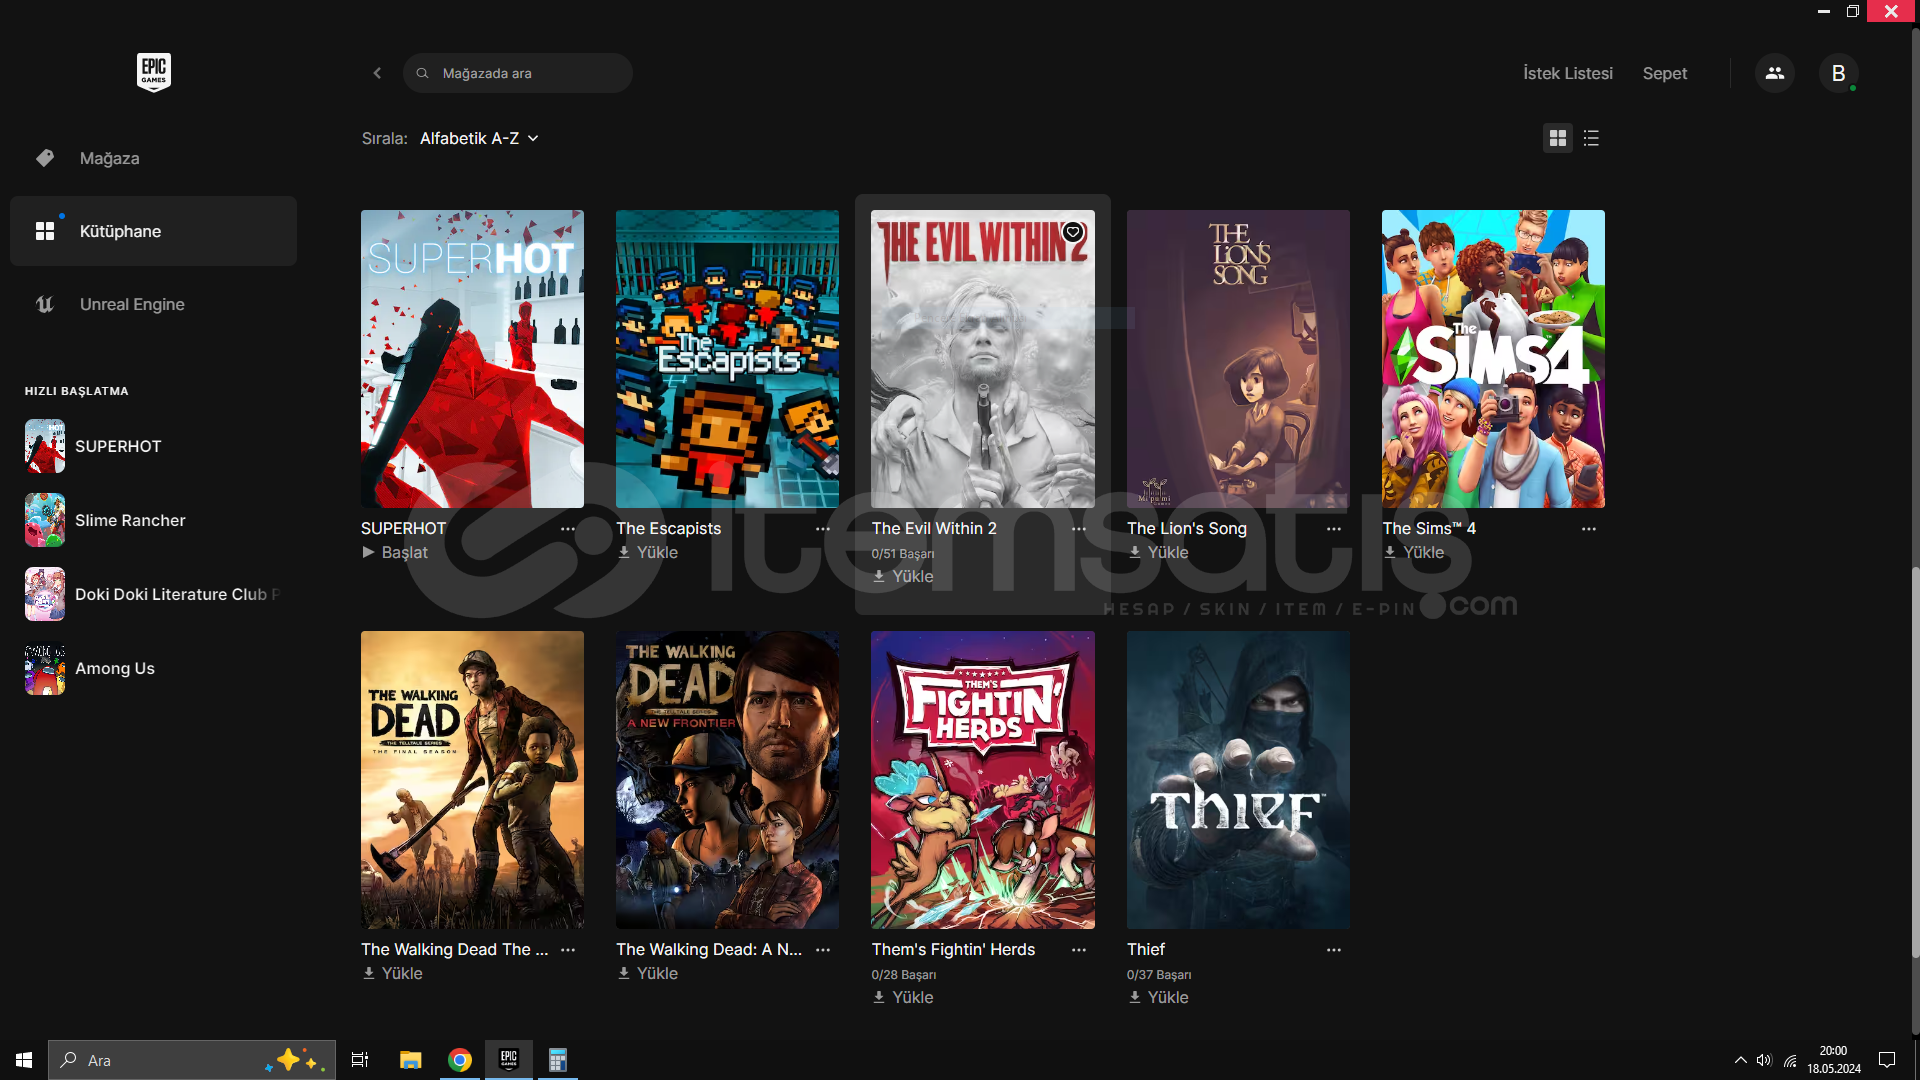Image resolution: width=1920 pixels, height=1080 pixels.
Task: Show hidden system tray icons
Action: coord(1740,1060)
